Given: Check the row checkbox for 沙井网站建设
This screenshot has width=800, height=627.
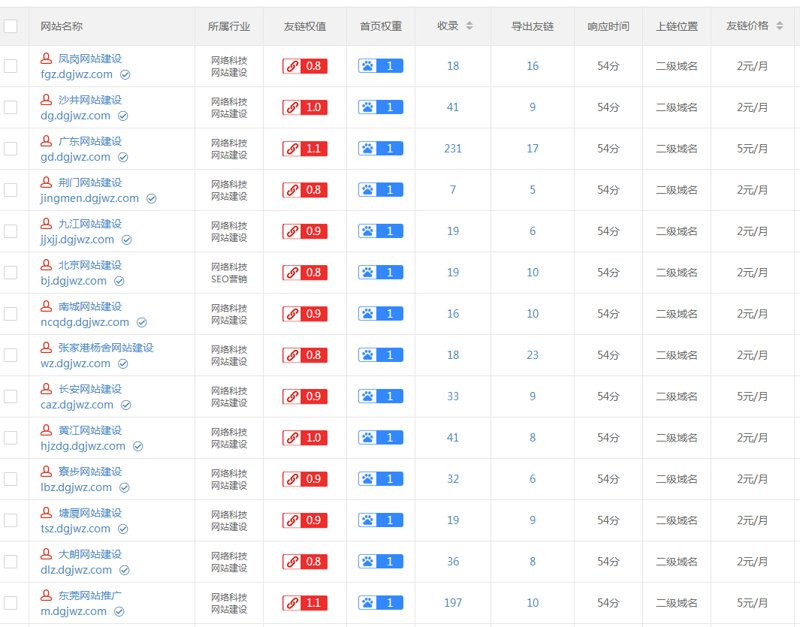Looking at the screenshot, I should (x=11, y=107).
